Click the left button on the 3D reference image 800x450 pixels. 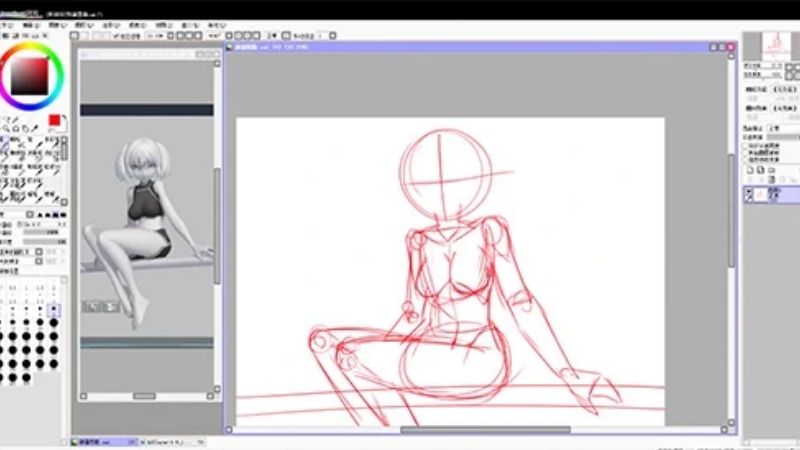[x=92, y=307]
